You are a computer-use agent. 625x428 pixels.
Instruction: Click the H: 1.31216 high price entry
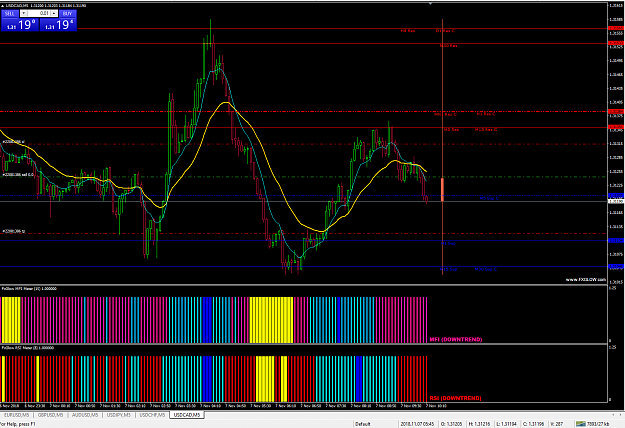(479, 424)
